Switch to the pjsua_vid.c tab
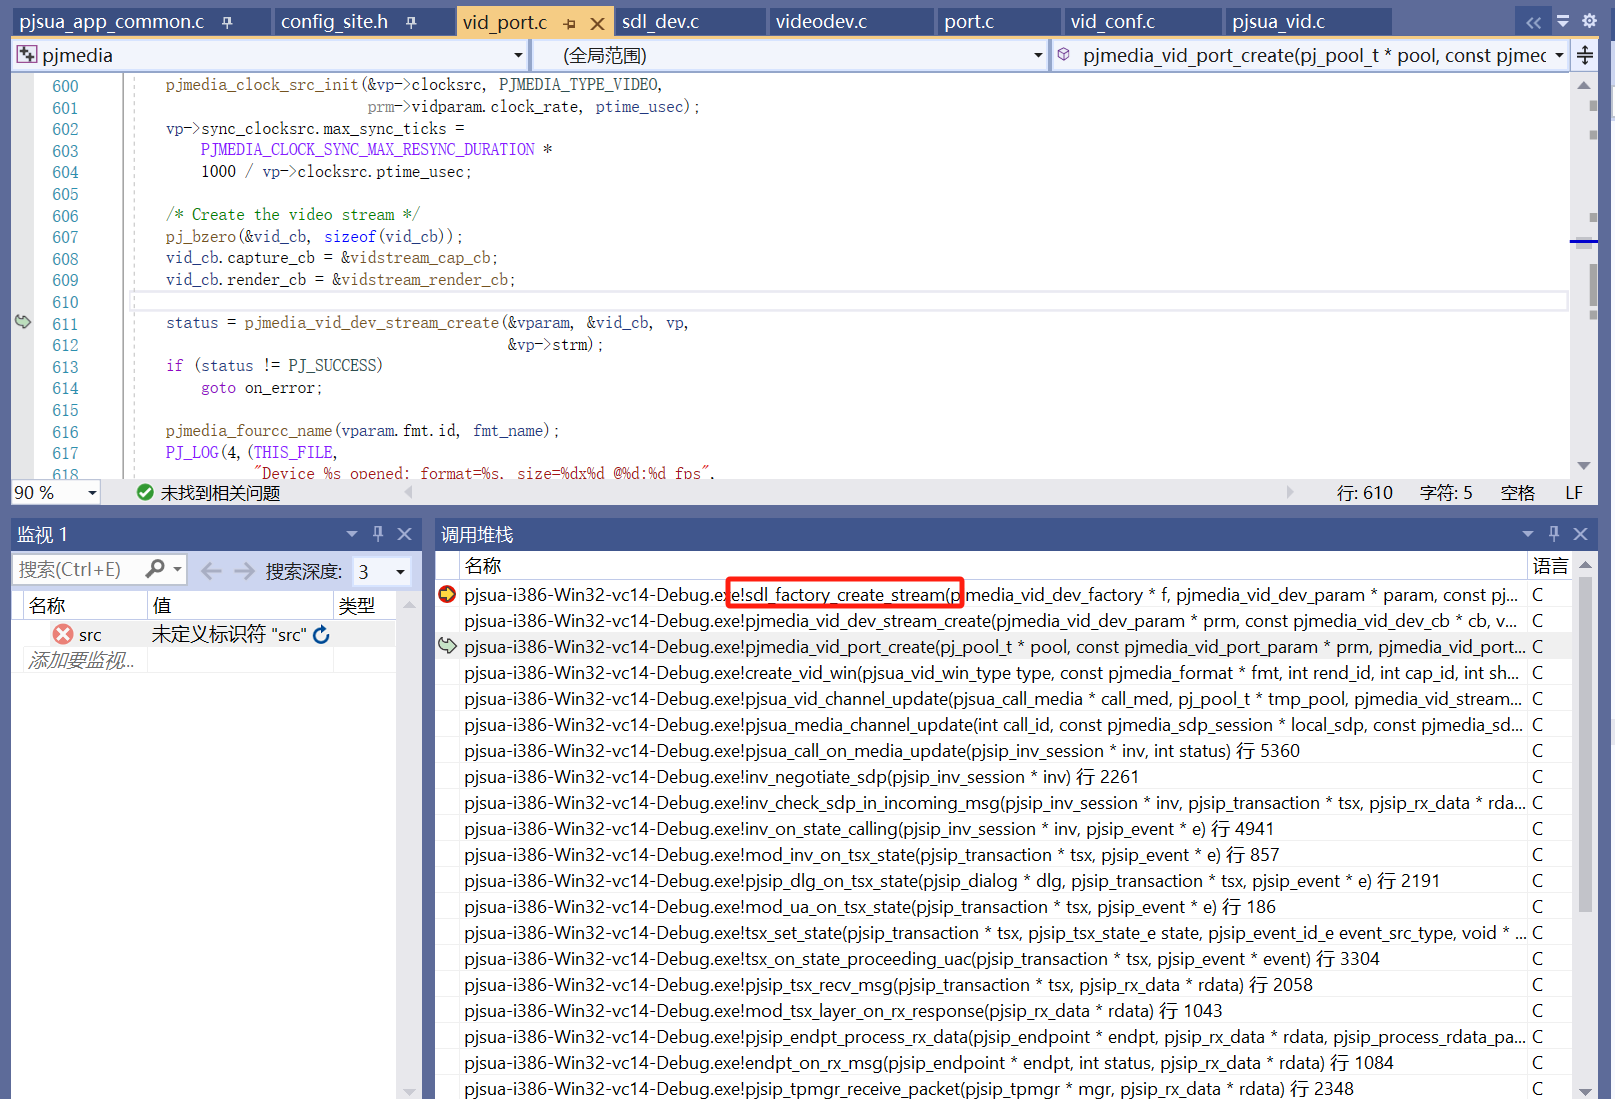The image size is (1615, 1099). pos(1278,22)
